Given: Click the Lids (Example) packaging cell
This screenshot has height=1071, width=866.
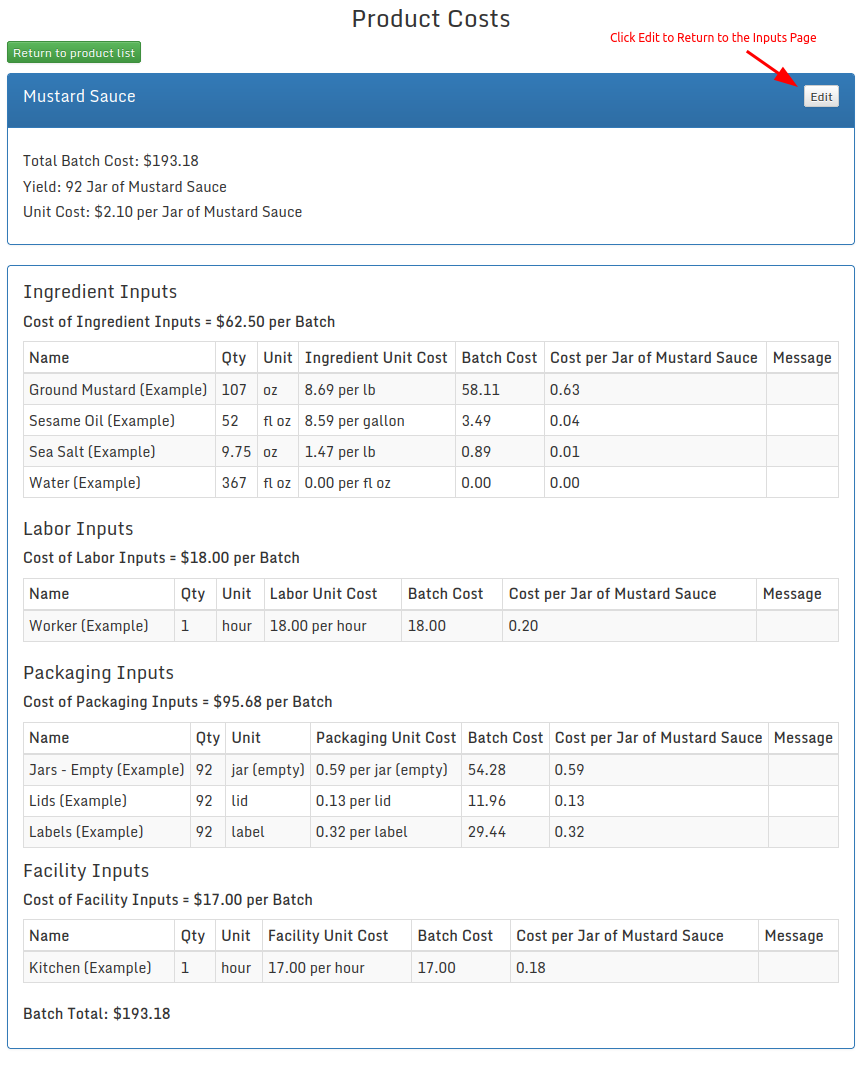Looking at the screenshot, I should pos(78,801).
